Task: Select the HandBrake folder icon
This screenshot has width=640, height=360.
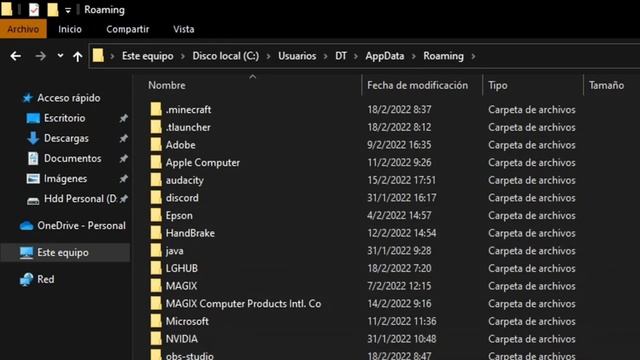Action: [x=156, y=233]
